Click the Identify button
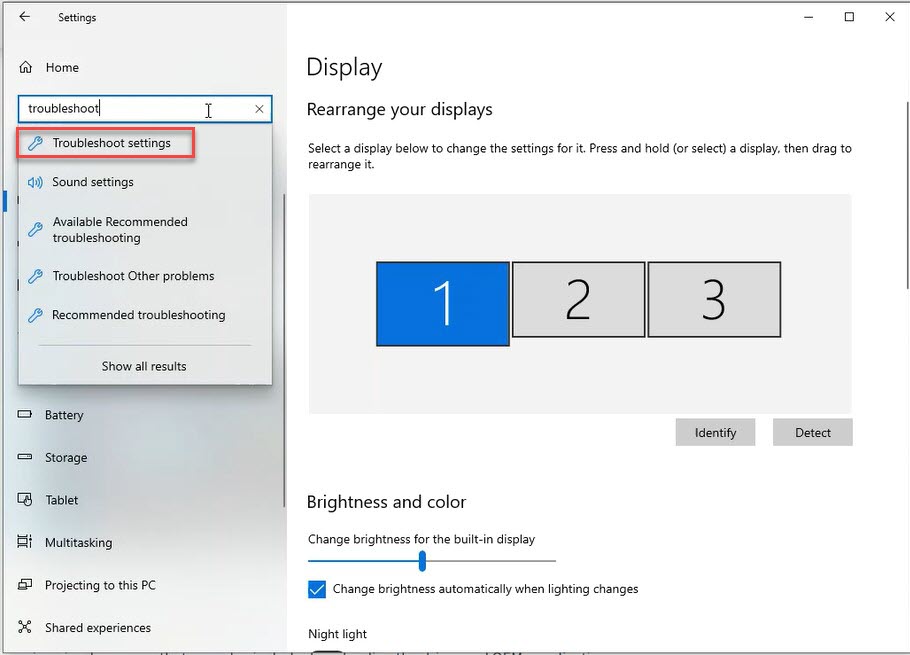This screenshot has height=655, width=910. 715,432
